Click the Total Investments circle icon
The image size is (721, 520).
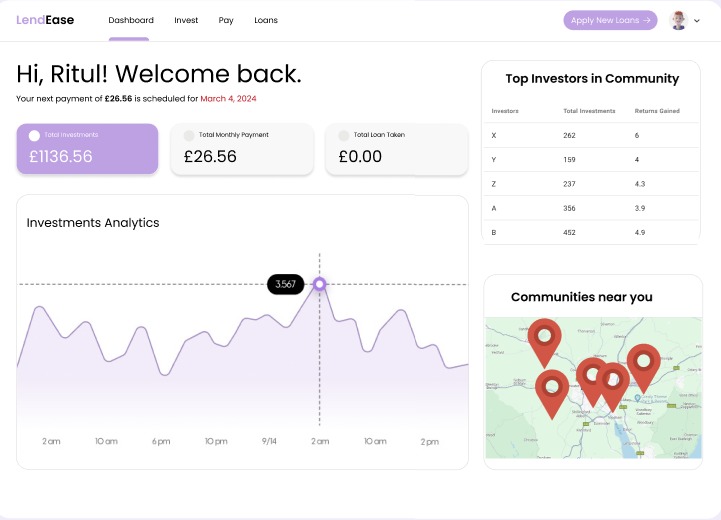click(x=34, y=136)
